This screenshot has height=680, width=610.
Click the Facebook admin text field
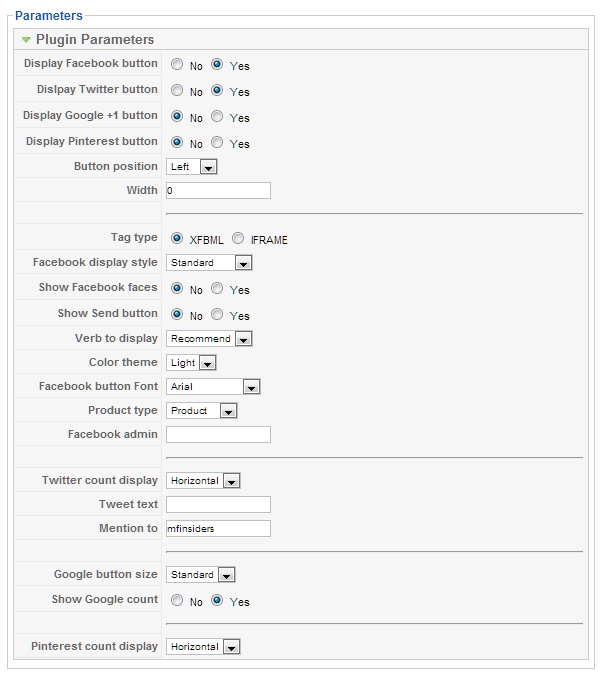click(218, 434)
